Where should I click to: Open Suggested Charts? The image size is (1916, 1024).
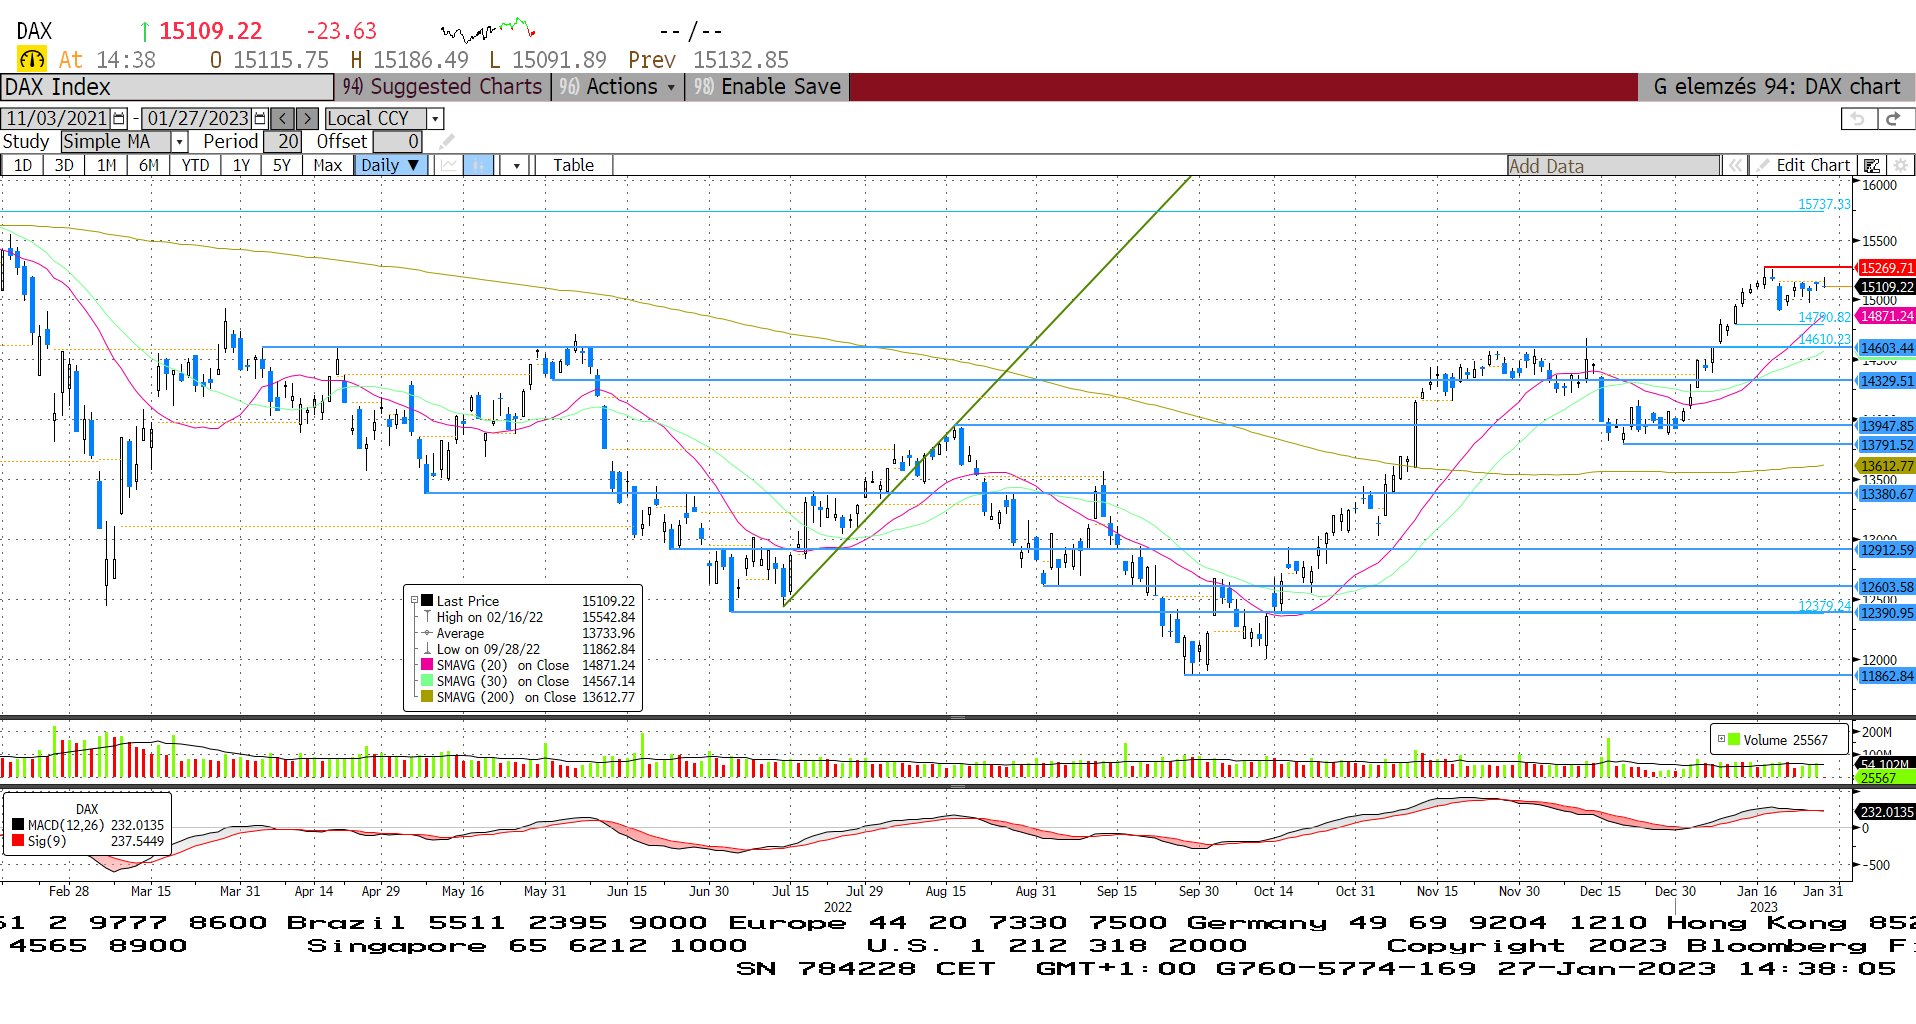point(442,87)
